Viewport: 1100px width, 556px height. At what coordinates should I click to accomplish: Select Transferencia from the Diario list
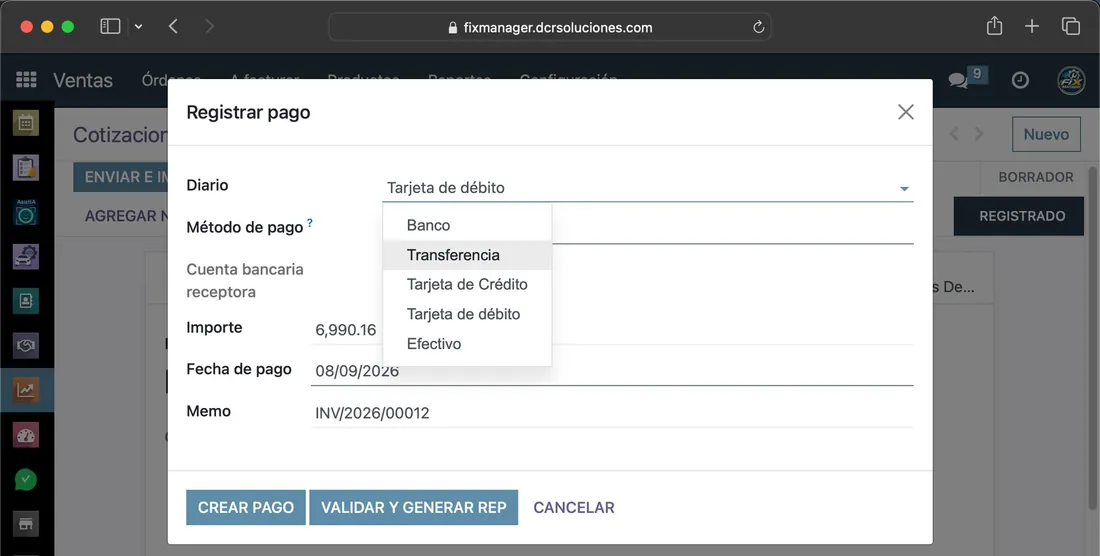(467, 255)
